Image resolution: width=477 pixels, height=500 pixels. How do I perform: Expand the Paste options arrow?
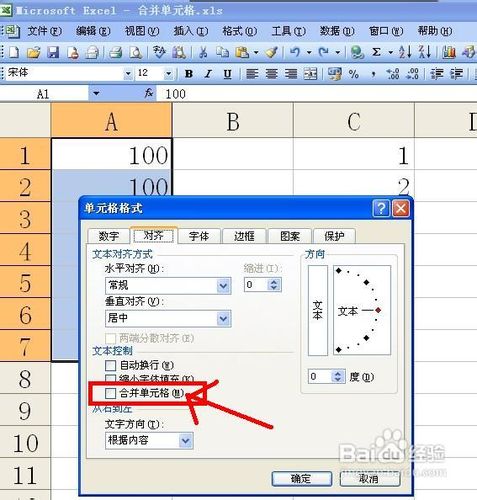click(256, 52)
